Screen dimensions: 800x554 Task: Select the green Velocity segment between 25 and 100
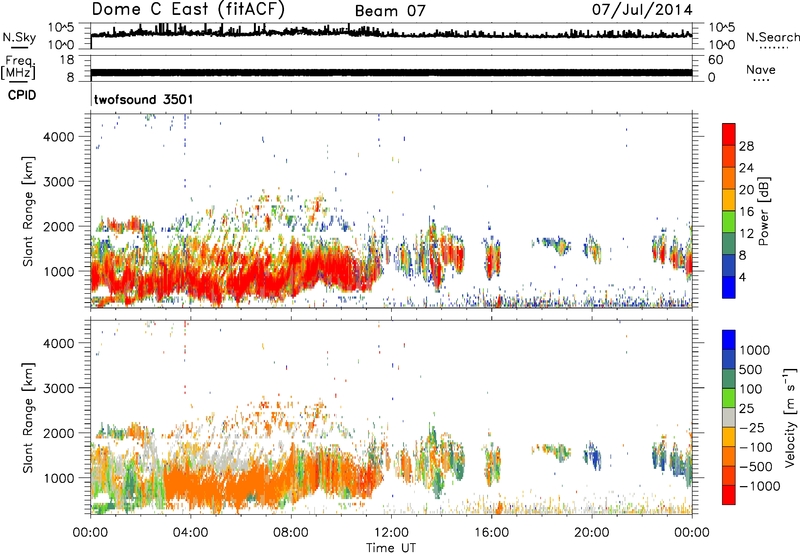click(x=729, y=398)
